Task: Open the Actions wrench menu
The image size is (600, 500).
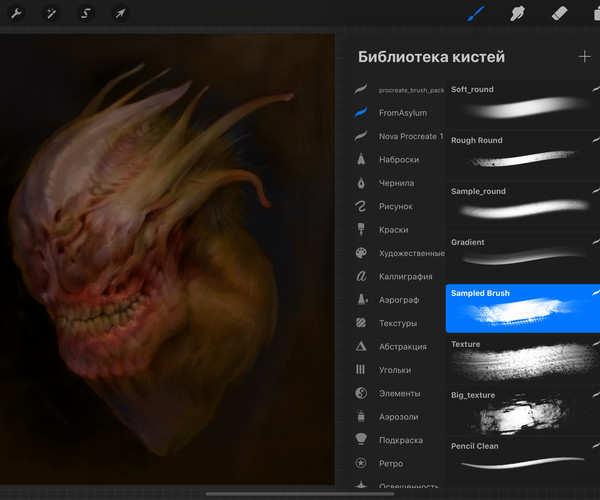Action: [x=16, y=14]
